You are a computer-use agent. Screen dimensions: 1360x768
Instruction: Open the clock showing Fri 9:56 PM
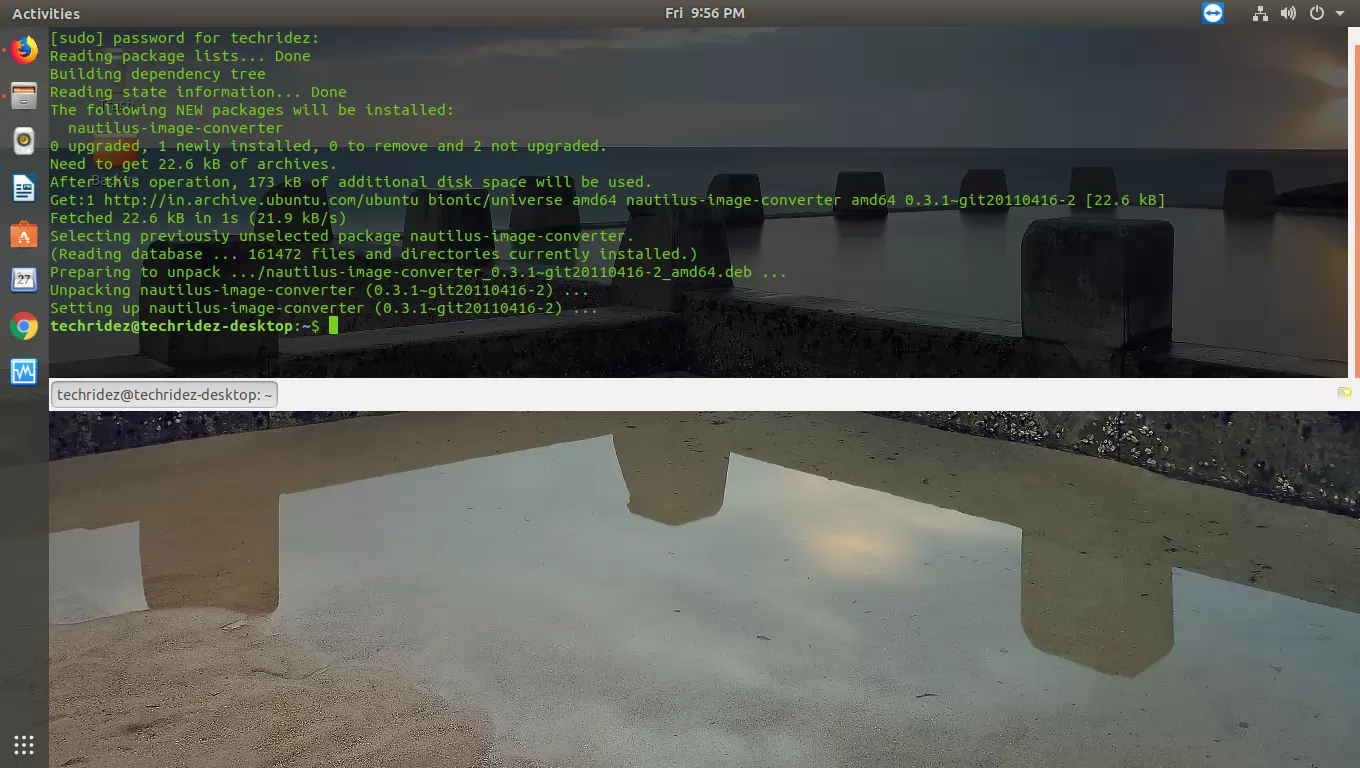pyautogui.click(x=705, y=13)
